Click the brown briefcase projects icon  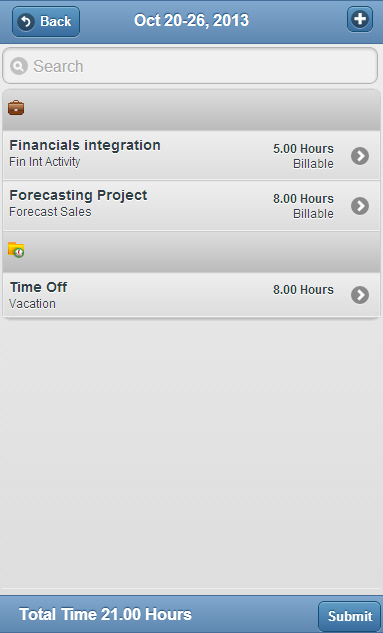[16, 108]
